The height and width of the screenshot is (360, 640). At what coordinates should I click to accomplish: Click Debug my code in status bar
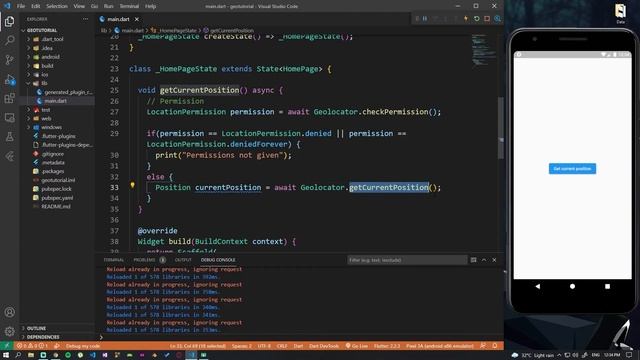[x=82, y=346]
